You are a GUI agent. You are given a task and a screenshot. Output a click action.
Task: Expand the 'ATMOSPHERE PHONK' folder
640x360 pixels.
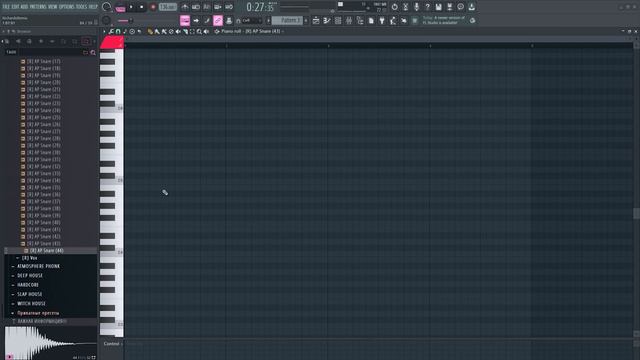click(38, 266)
